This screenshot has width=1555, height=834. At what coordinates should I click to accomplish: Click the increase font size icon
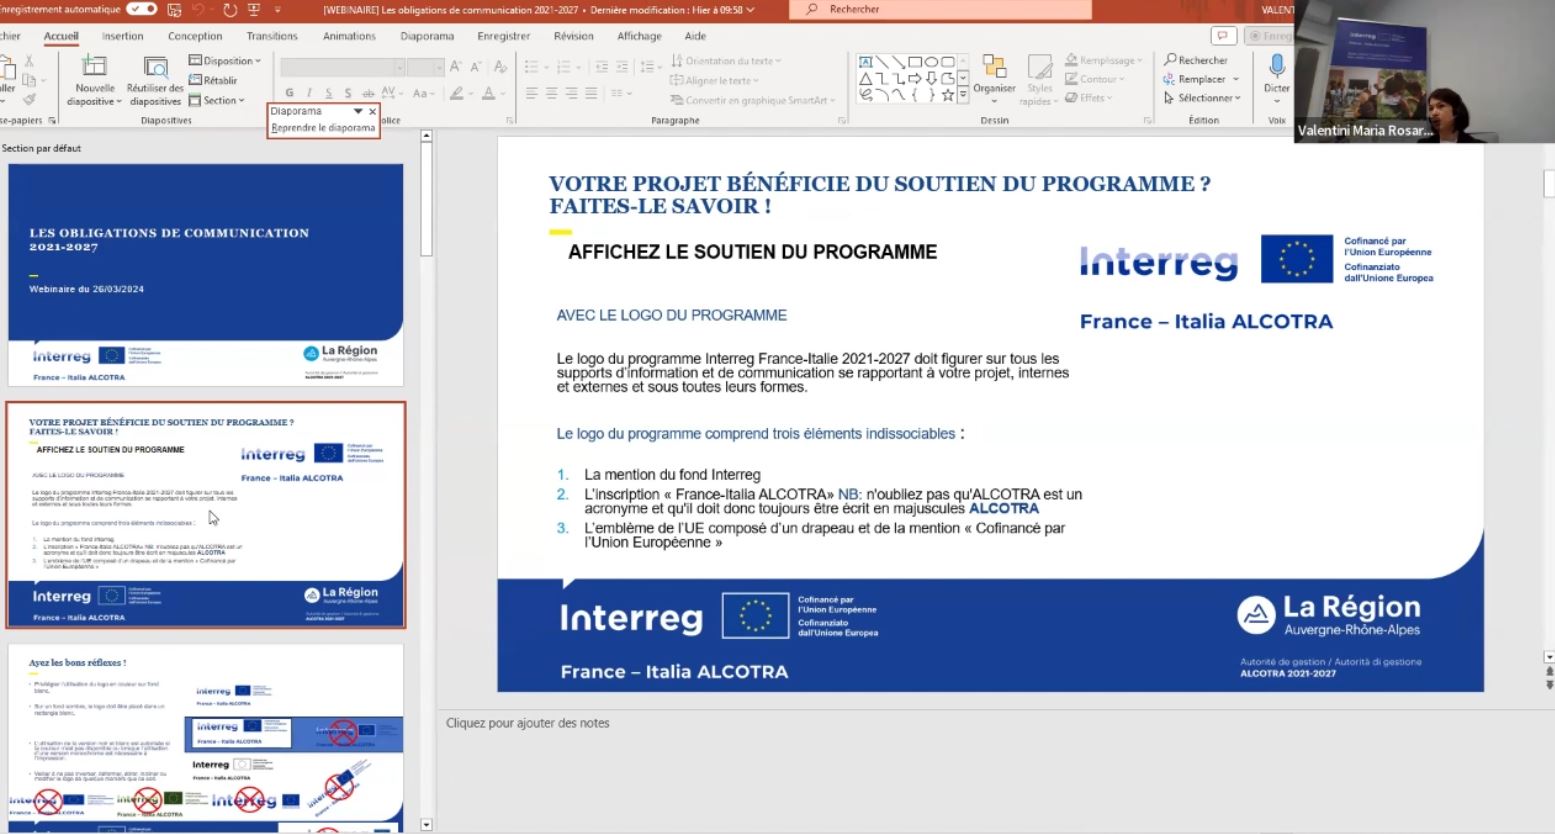(x=455, y=67)
